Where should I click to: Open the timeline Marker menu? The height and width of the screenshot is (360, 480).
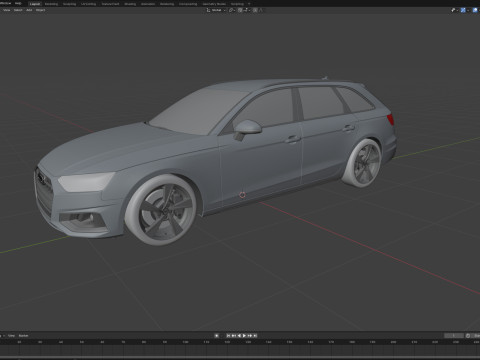(x=23, y=336)
